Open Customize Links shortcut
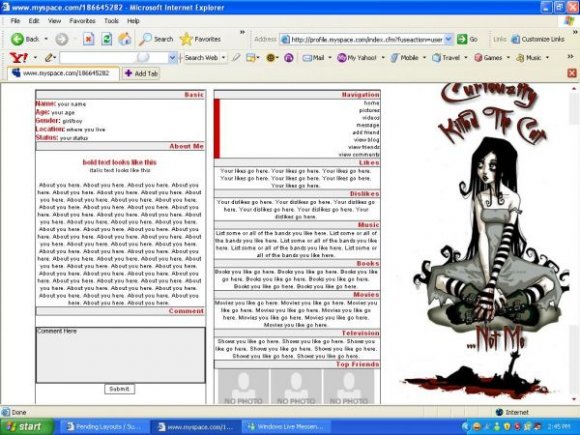Screen dimensions: 580x435 pyautogui.click(x=538, y=39)
